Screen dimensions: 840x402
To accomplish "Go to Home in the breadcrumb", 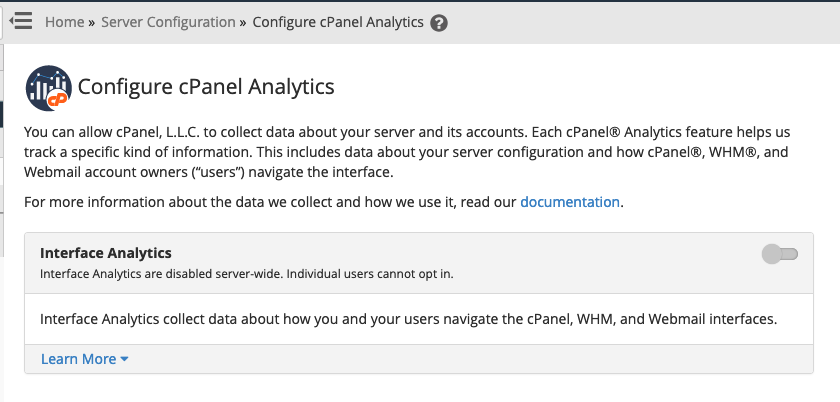I will [x=65, y=21].
